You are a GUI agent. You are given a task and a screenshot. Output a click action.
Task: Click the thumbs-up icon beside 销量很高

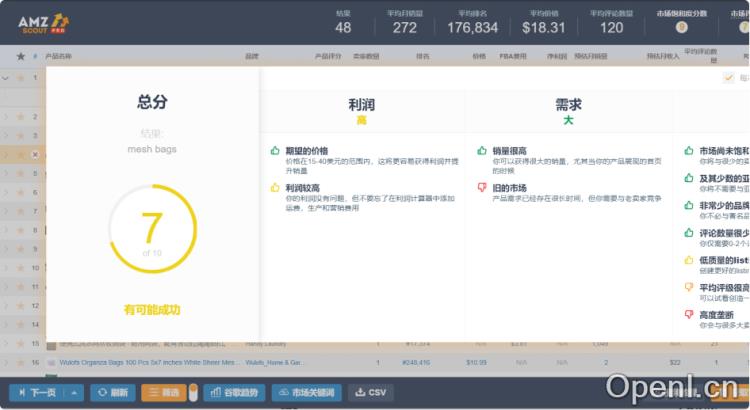coord(481,150)
